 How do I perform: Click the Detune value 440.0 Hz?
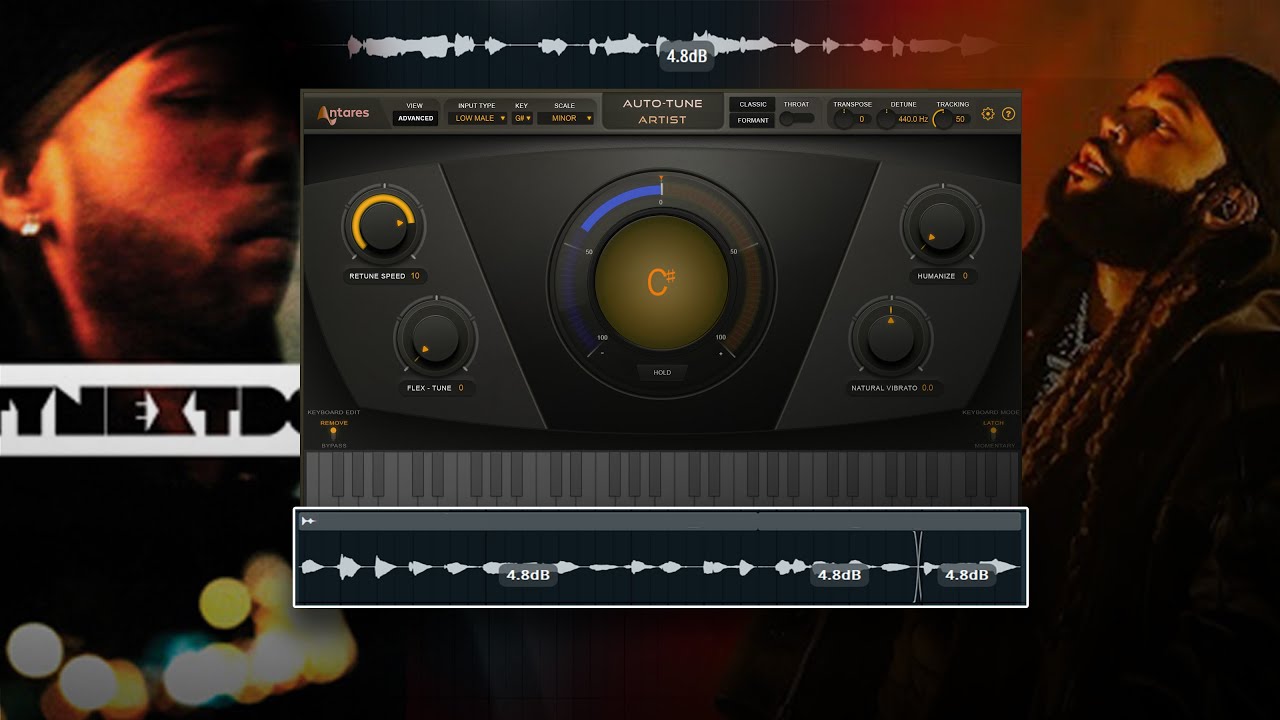[x=913, y=119]
